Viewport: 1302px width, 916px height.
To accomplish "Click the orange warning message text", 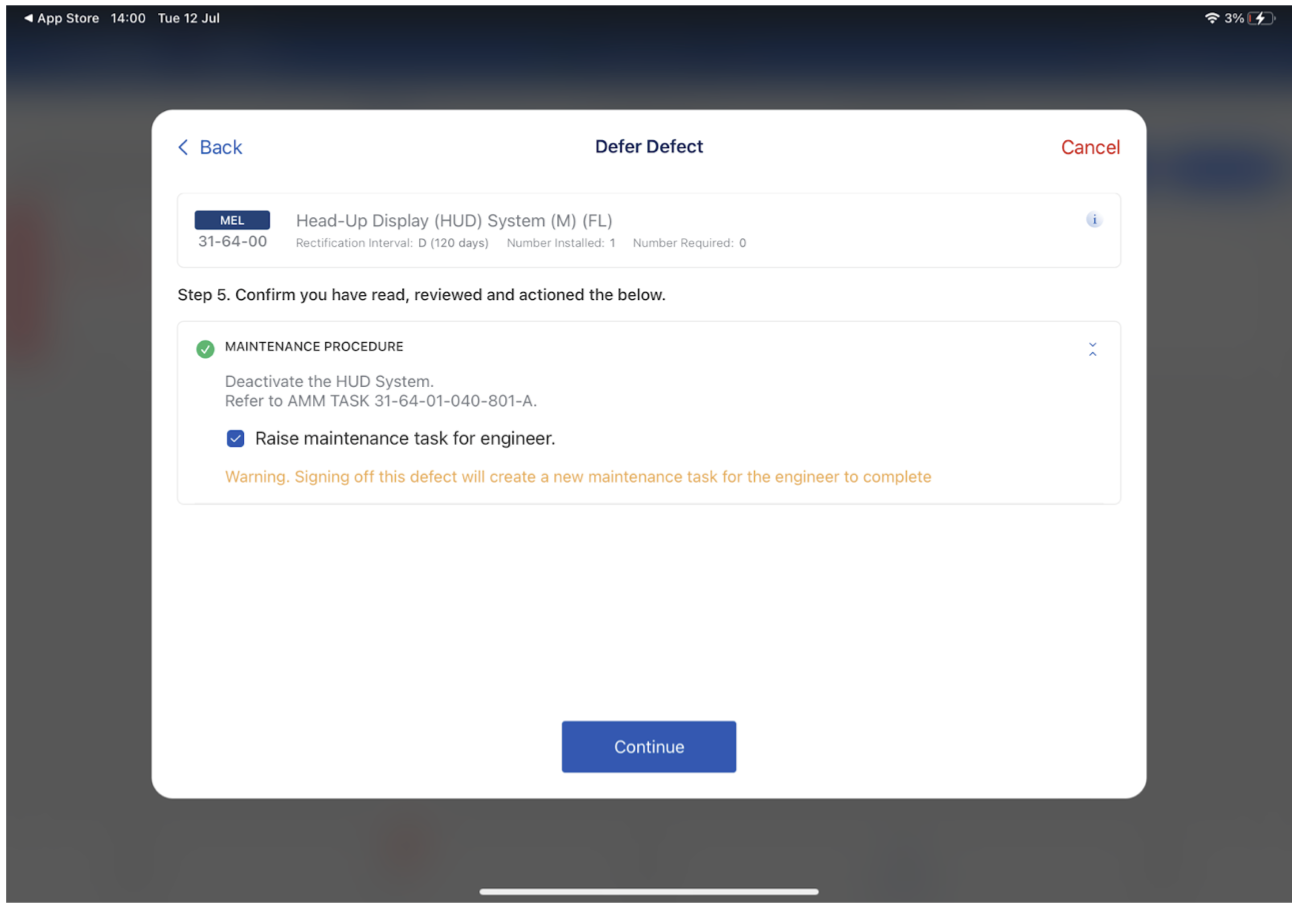I will [x=578, y=477].
